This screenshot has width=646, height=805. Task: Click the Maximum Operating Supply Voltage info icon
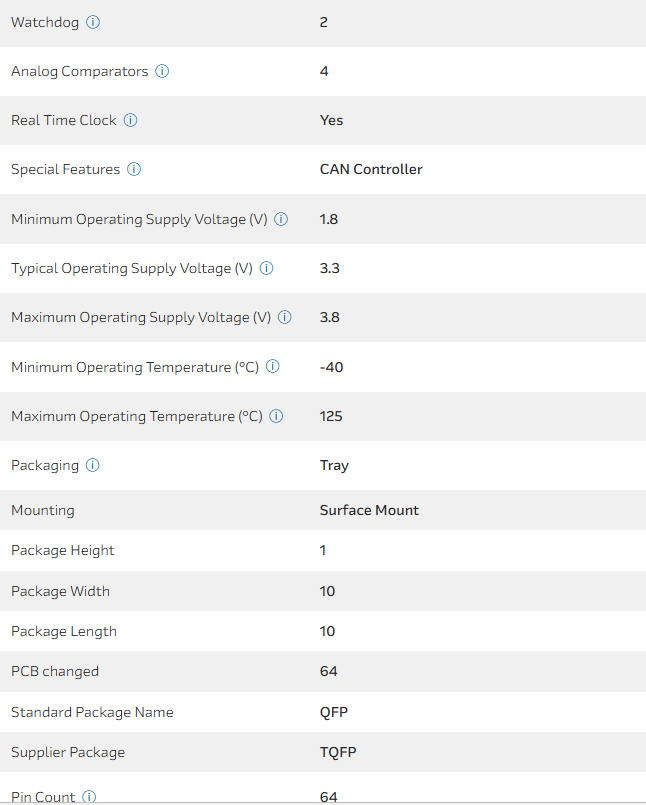click(x=285, y=317)
